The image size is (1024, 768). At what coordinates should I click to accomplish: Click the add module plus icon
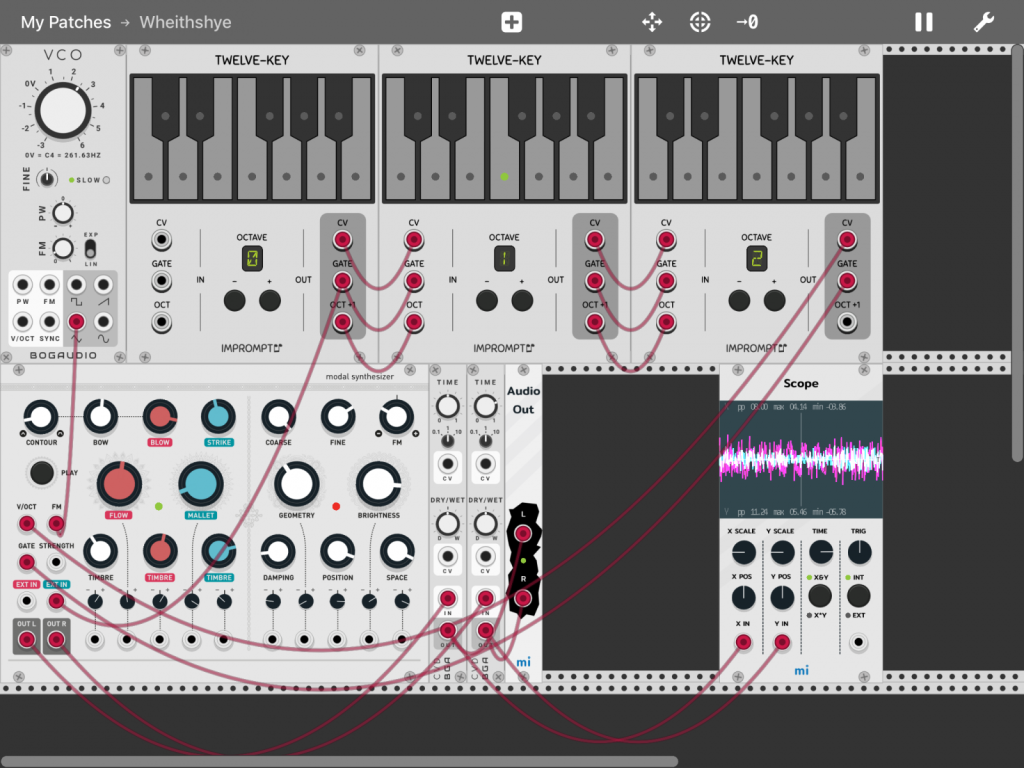pyautogui.click(x=511, y=22)
